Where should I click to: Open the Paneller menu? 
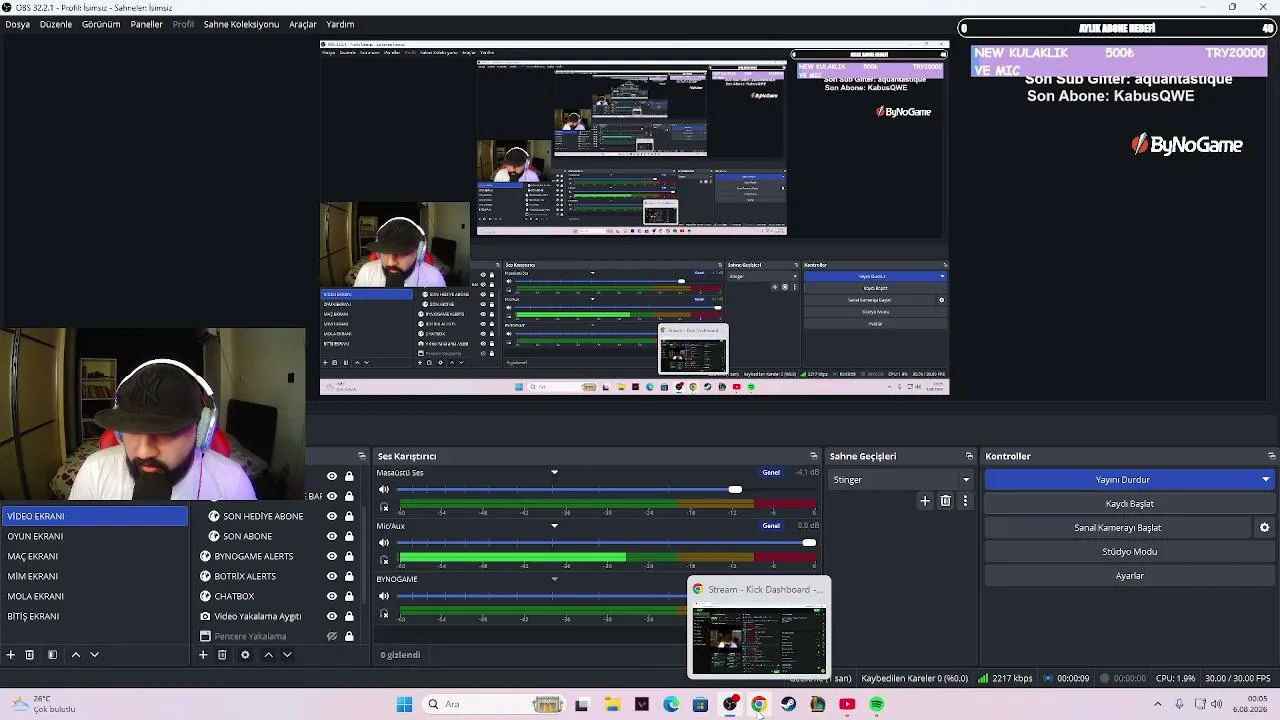coord(146,24)
